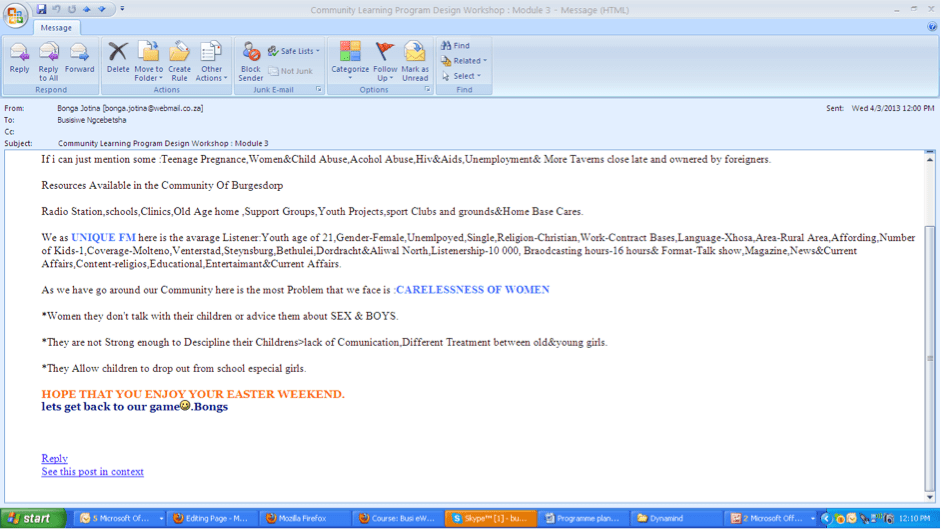This screenshot has width=941, height=529.
Task: Open Follow Up flag dropdown
Action: tap(385, 61)
